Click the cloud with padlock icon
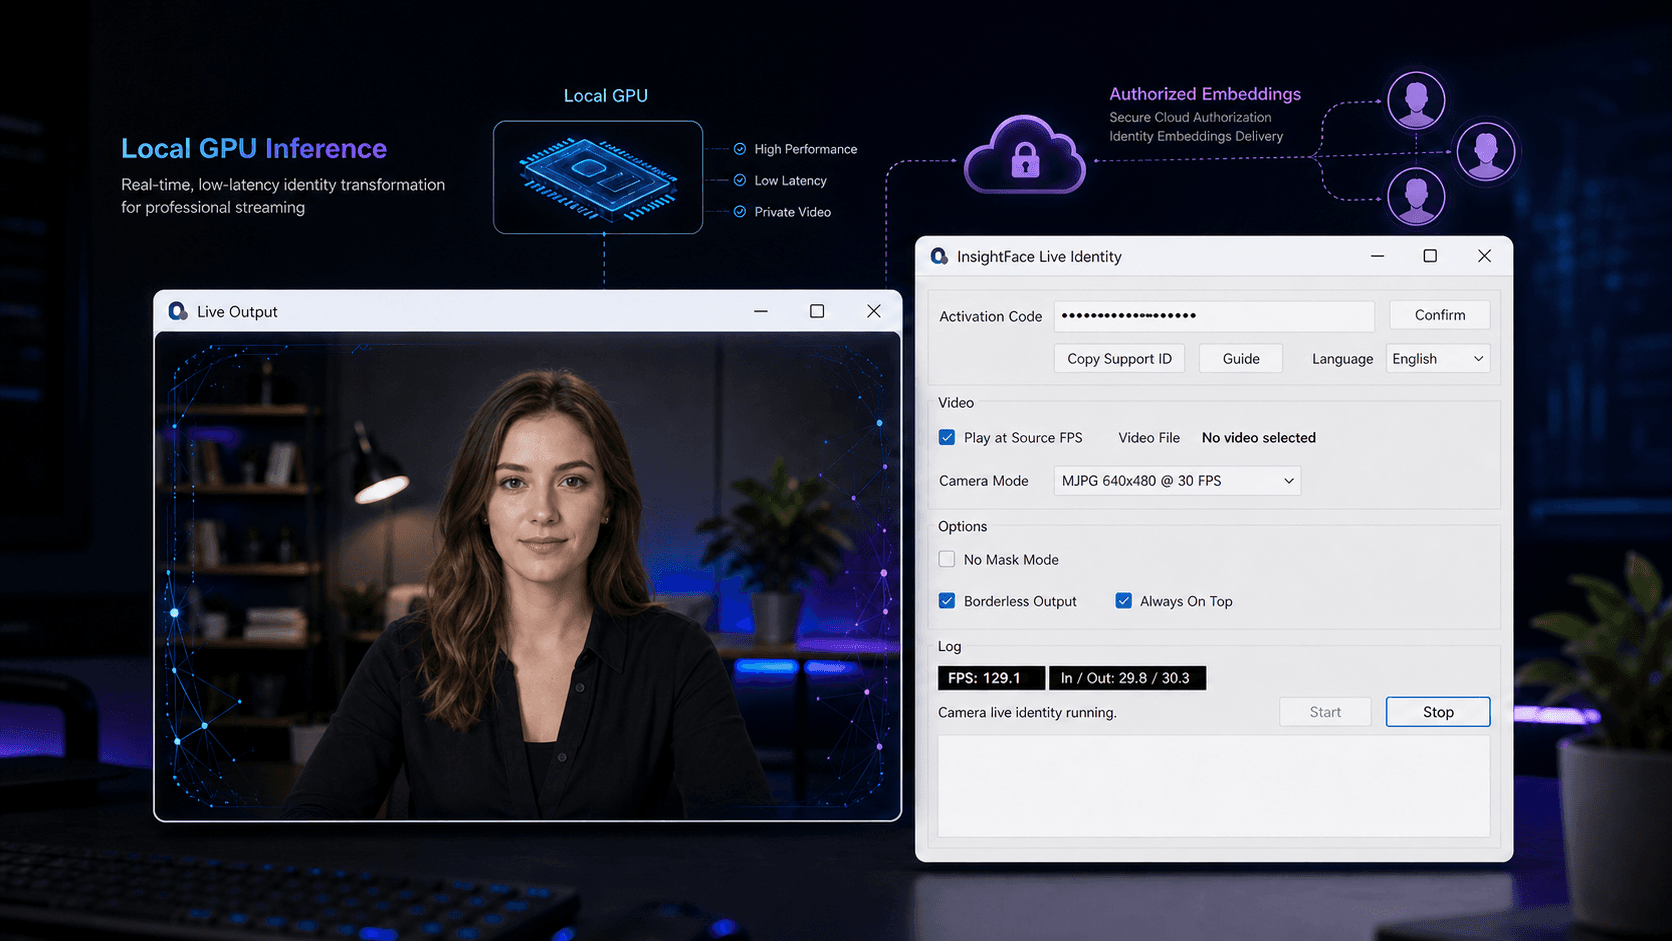1672x941 pixels. pos(1024,154)
